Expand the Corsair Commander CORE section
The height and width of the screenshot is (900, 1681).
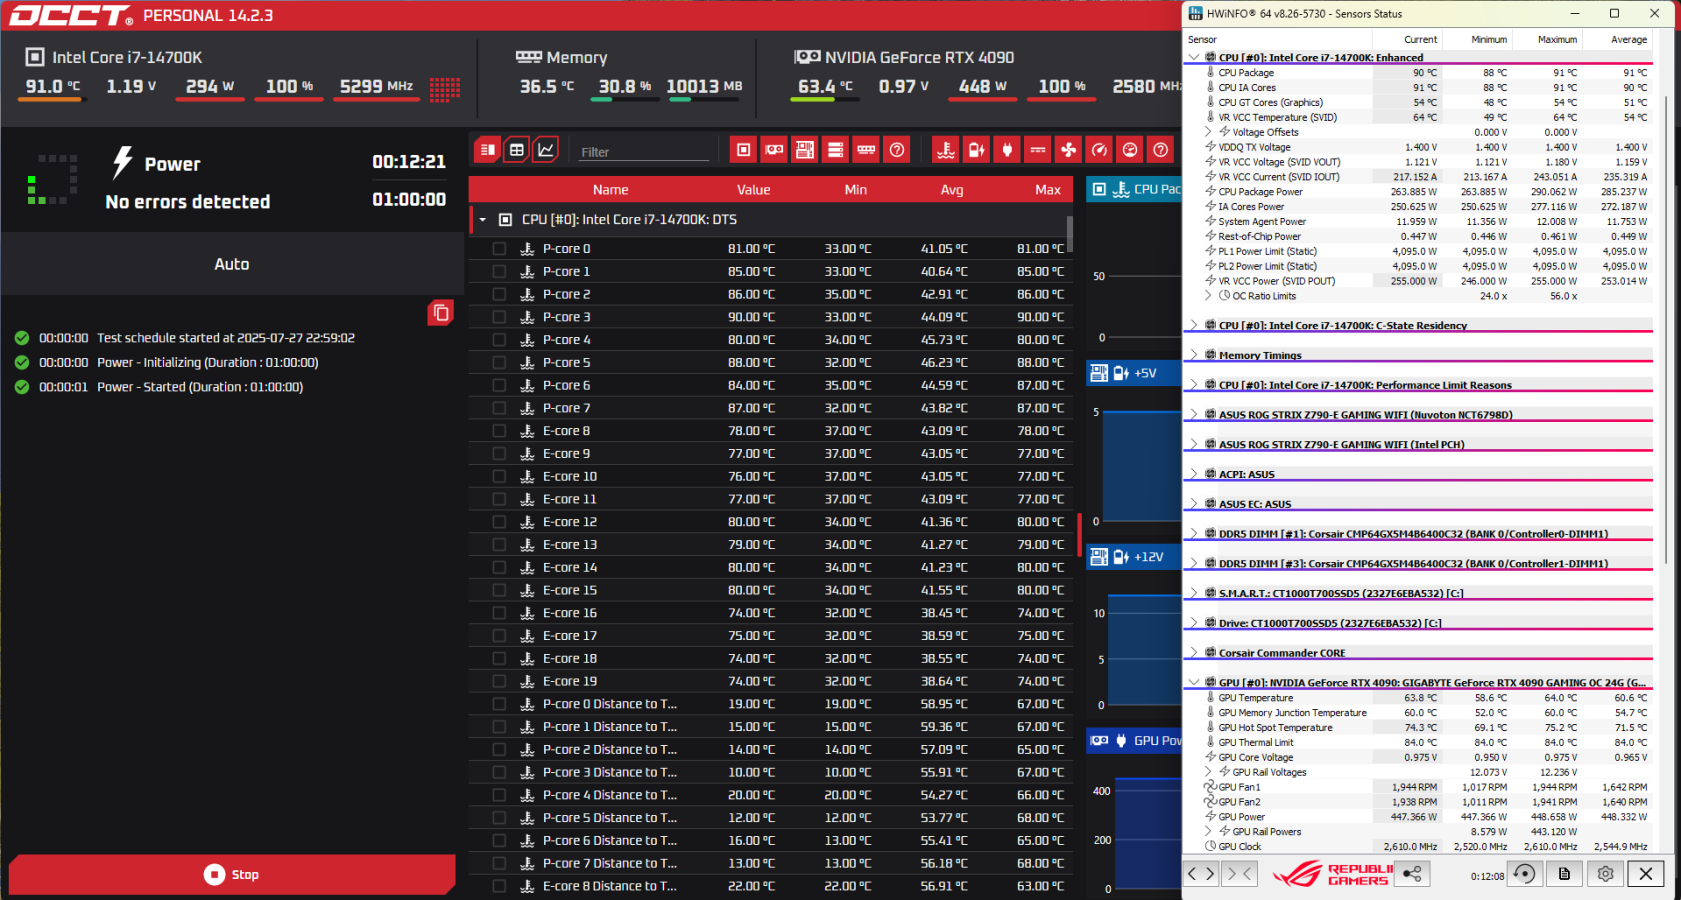(x=1194, y=653)
